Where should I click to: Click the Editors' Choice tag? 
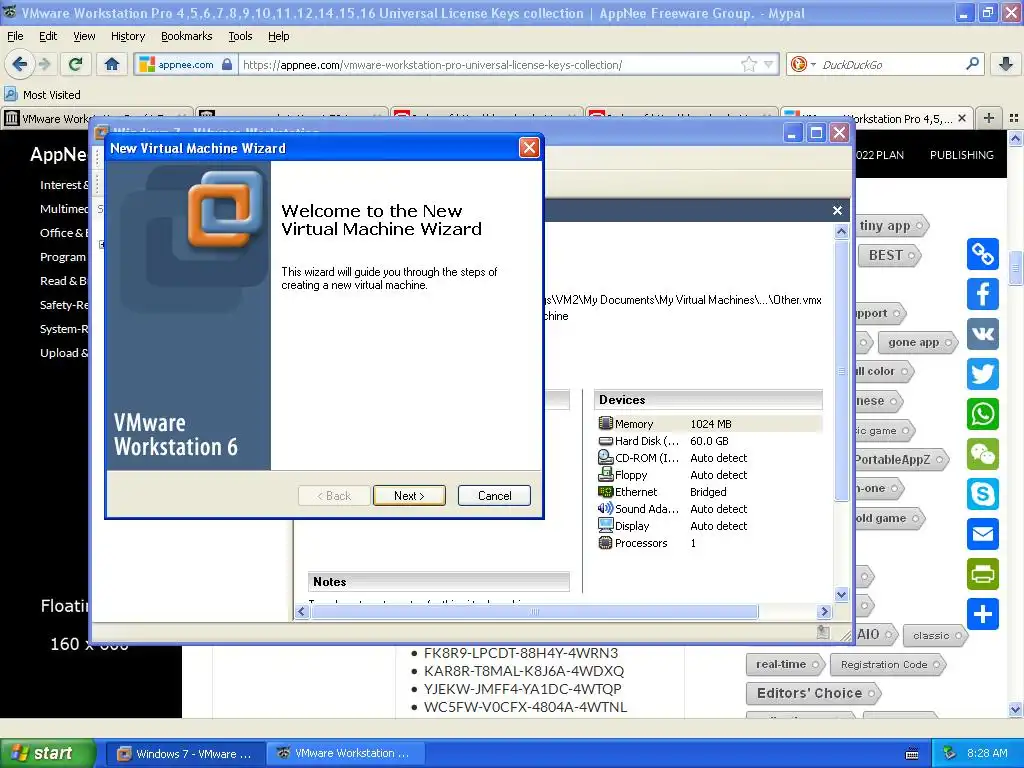[813, 693]
